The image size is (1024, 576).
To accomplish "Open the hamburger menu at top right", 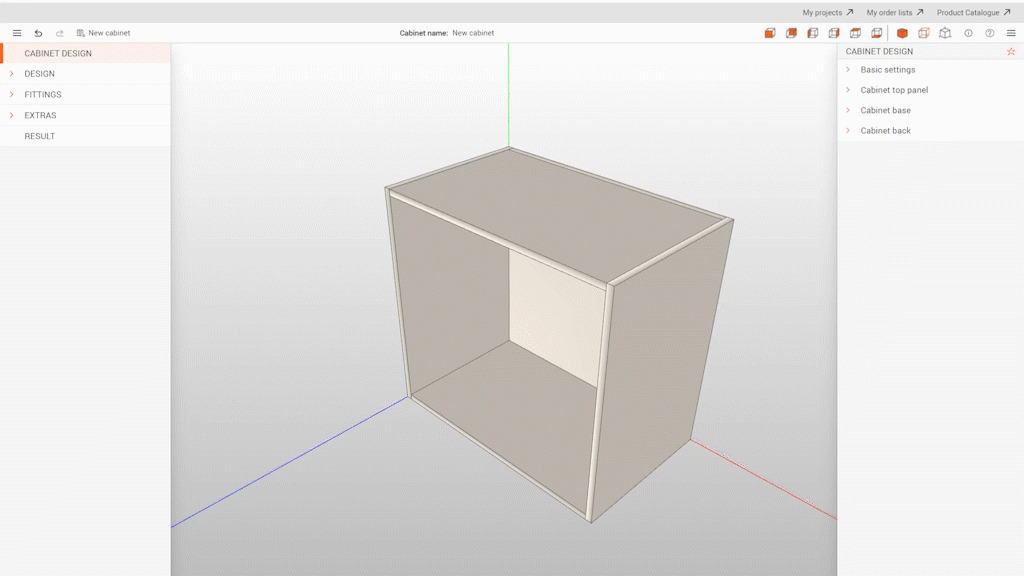I will coord(1011,32).
